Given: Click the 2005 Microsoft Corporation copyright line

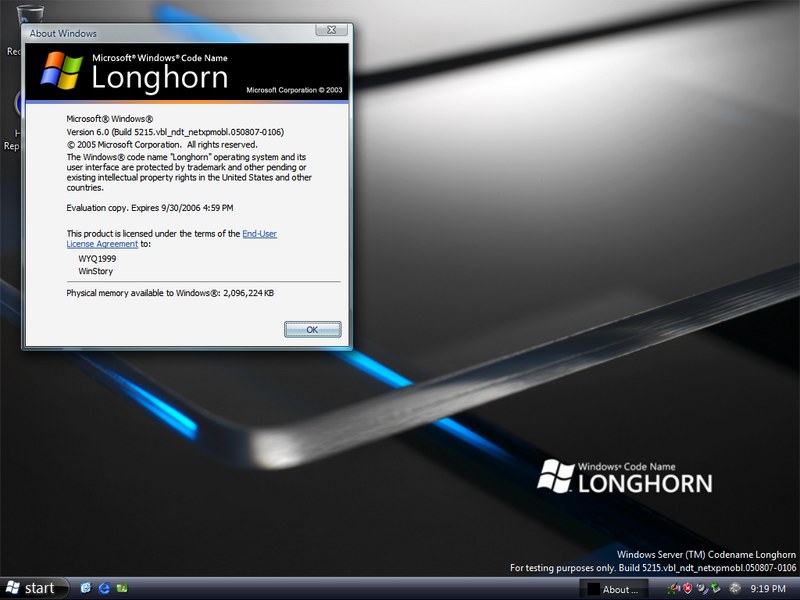Looking at the screenshot, I should [162, 145].
